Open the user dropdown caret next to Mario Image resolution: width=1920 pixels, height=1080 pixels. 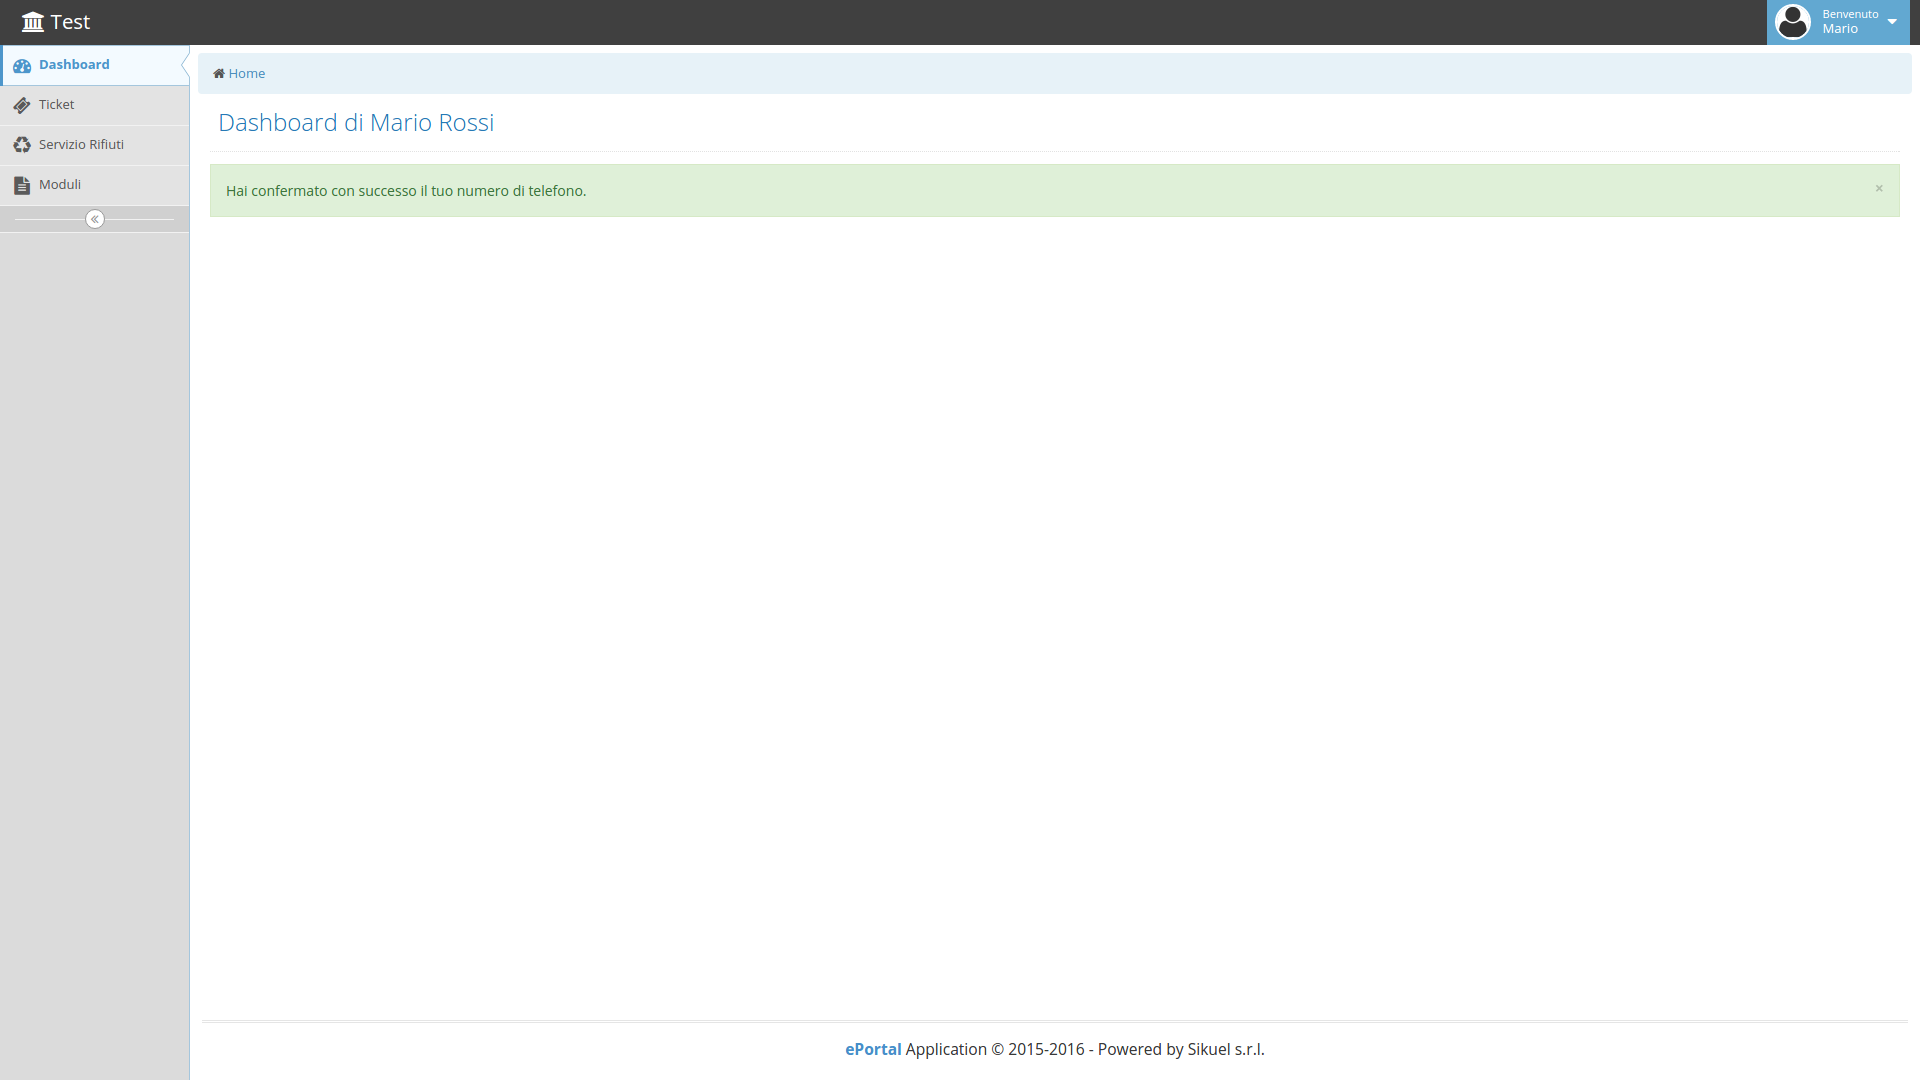tap(1892, 22)
